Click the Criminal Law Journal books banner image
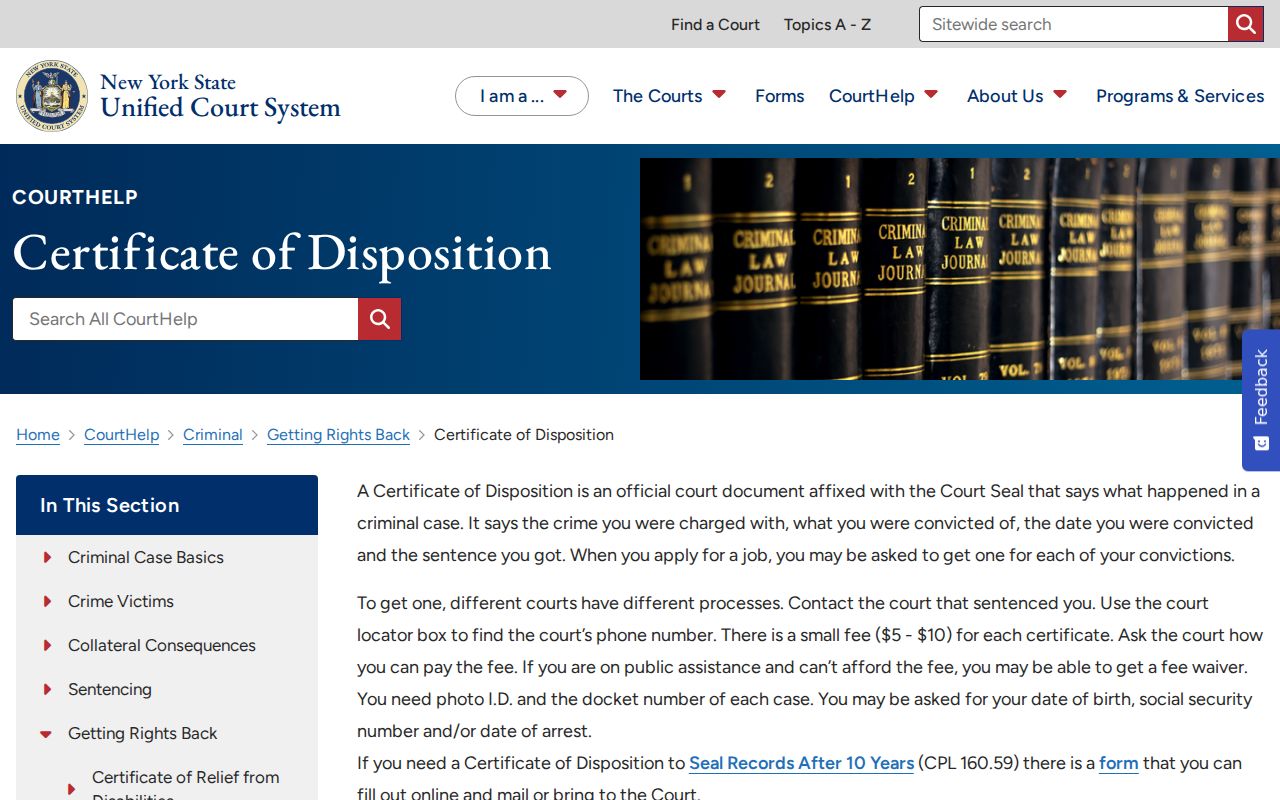This screenshot has height=800, width=1280. [960, 269]
